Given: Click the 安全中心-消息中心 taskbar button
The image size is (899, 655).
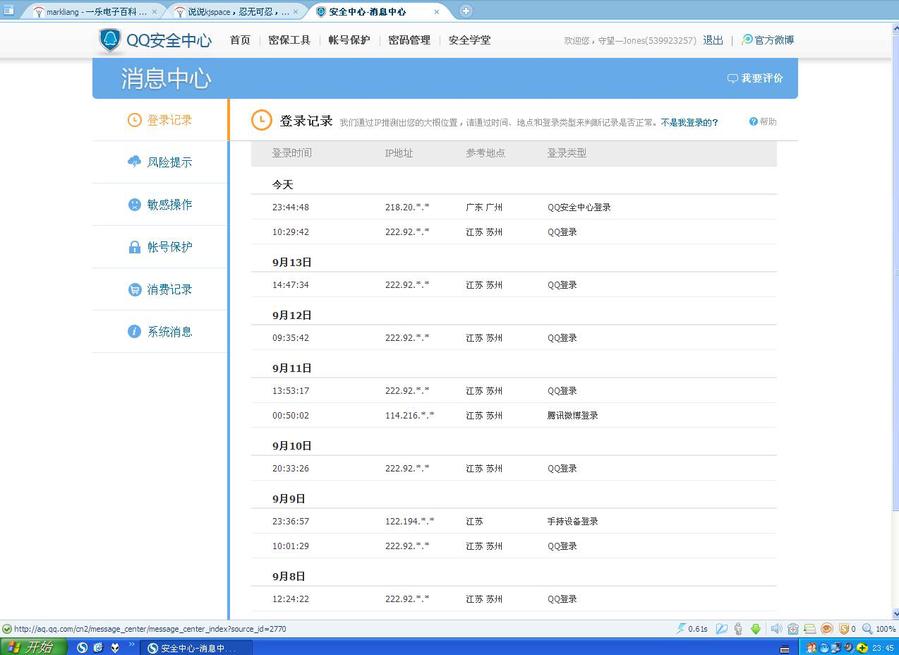Looking at the screenshot, I should (197, 648).
